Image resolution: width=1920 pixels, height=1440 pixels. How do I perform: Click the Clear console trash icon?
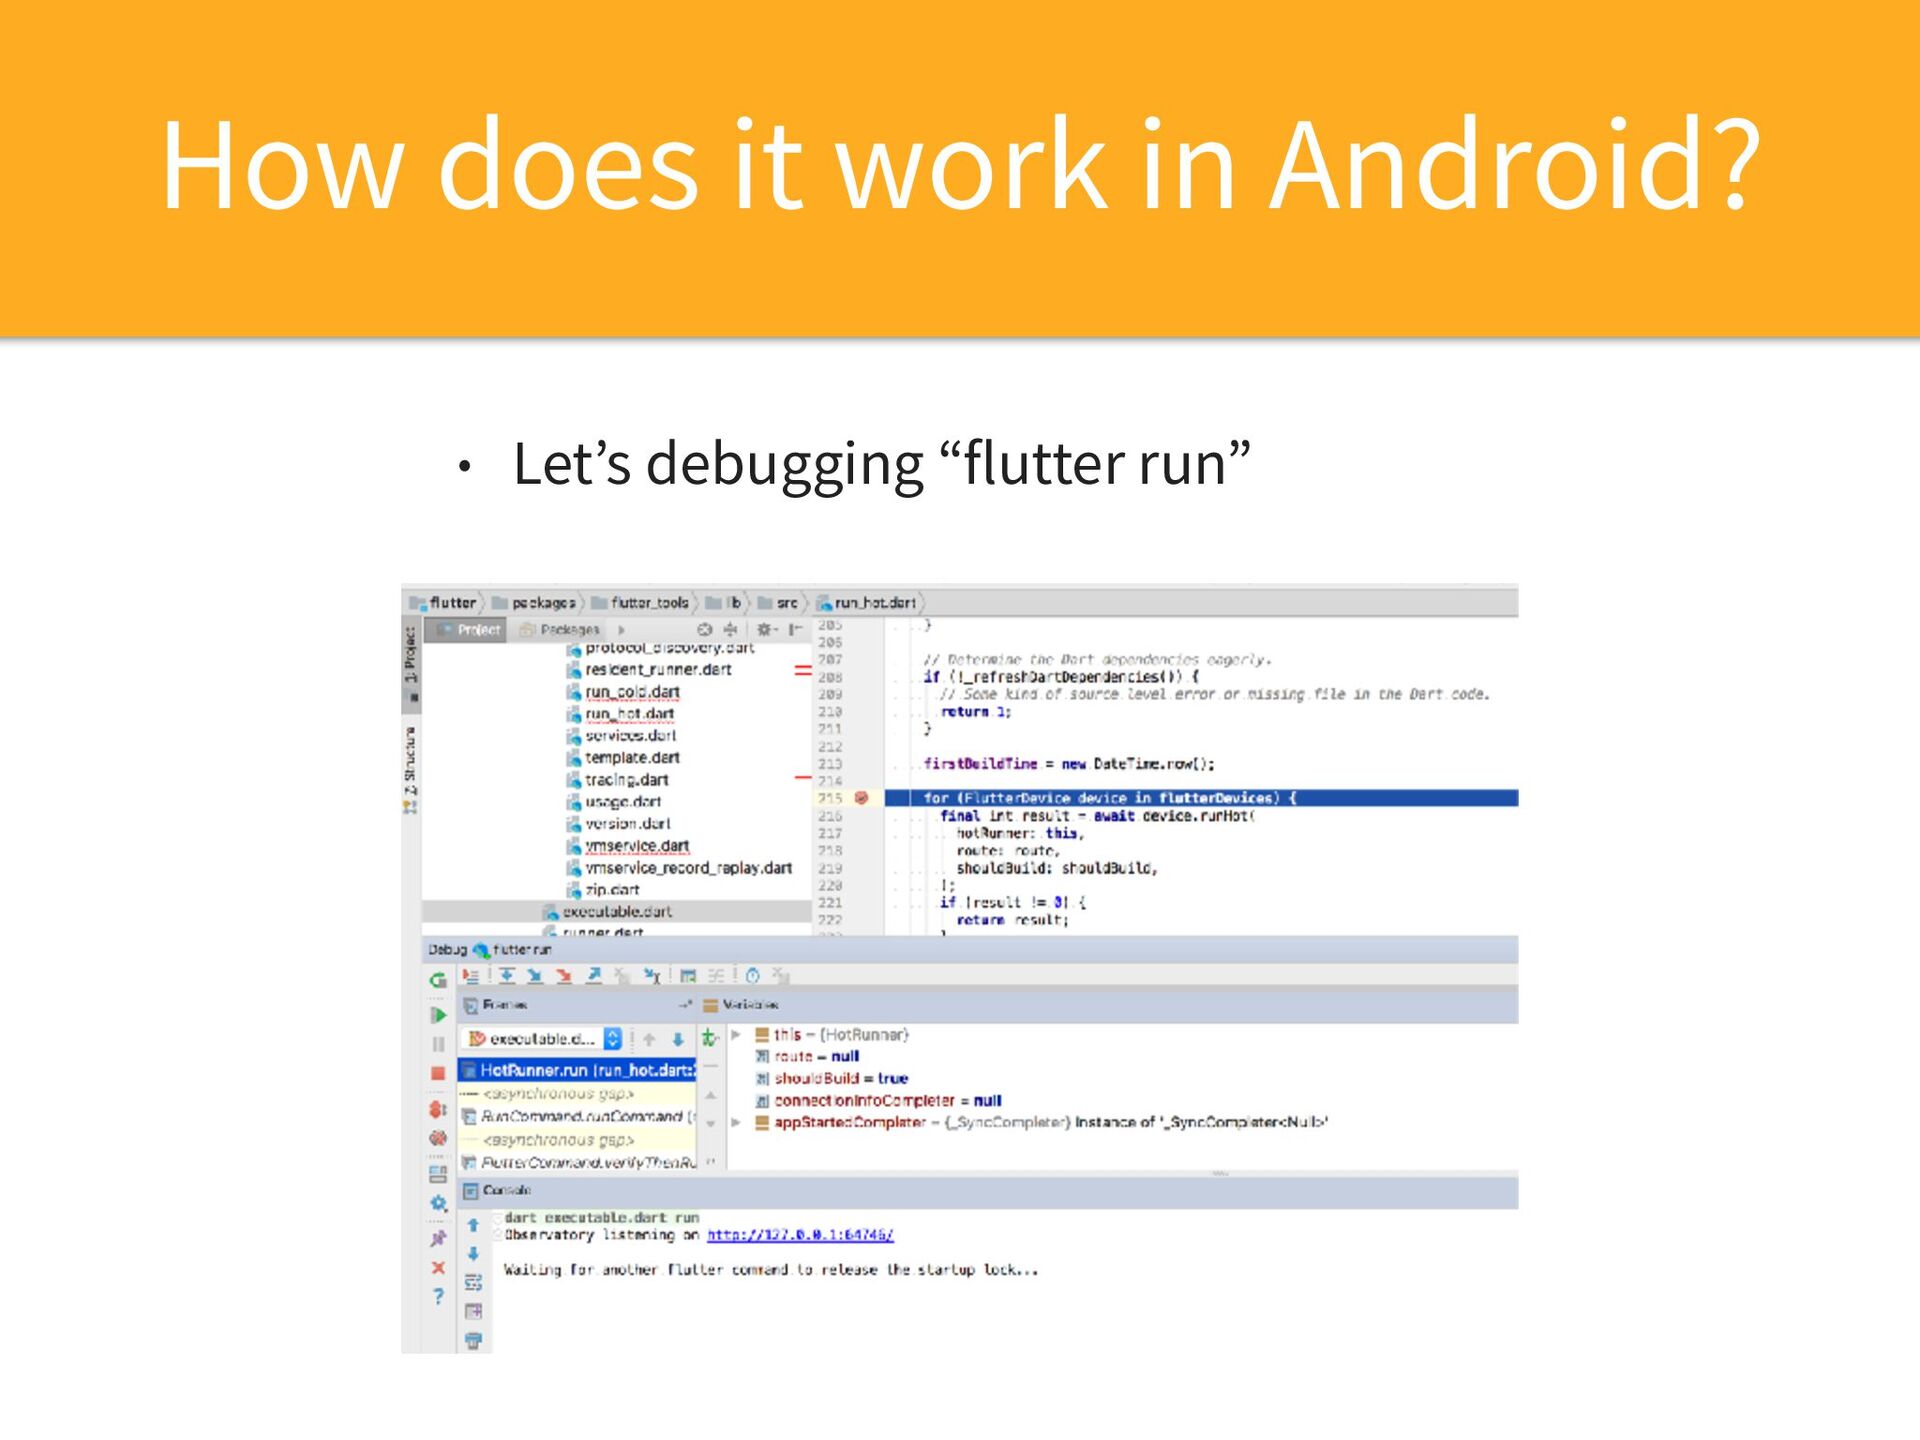tap(474, 1340)
